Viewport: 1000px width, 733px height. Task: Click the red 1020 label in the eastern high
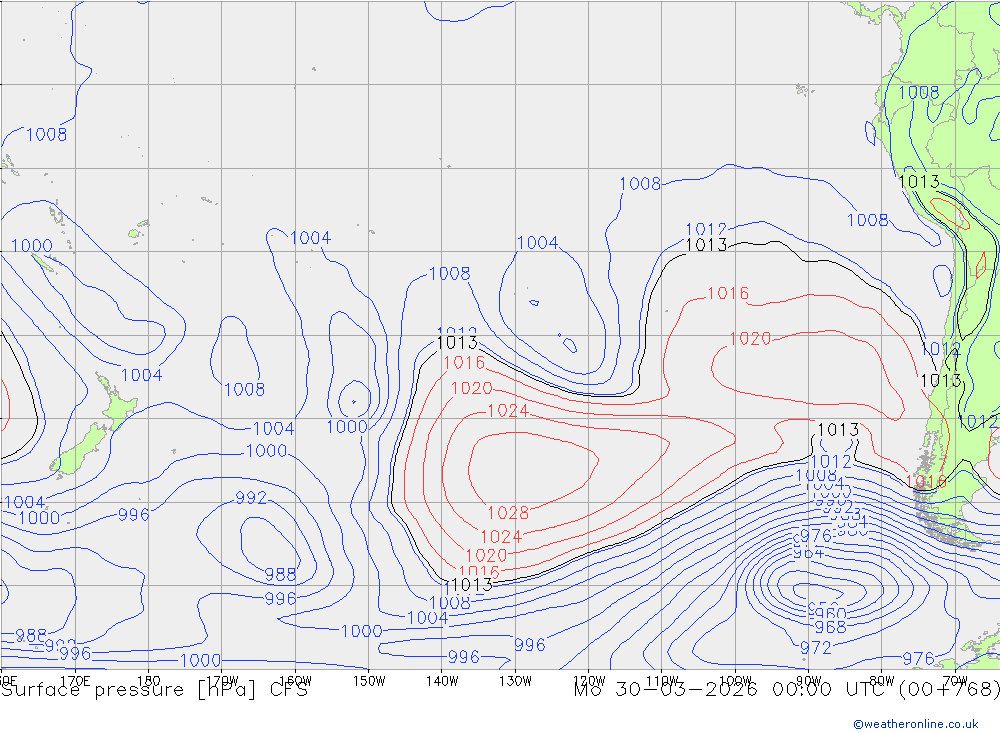(751, 339)
